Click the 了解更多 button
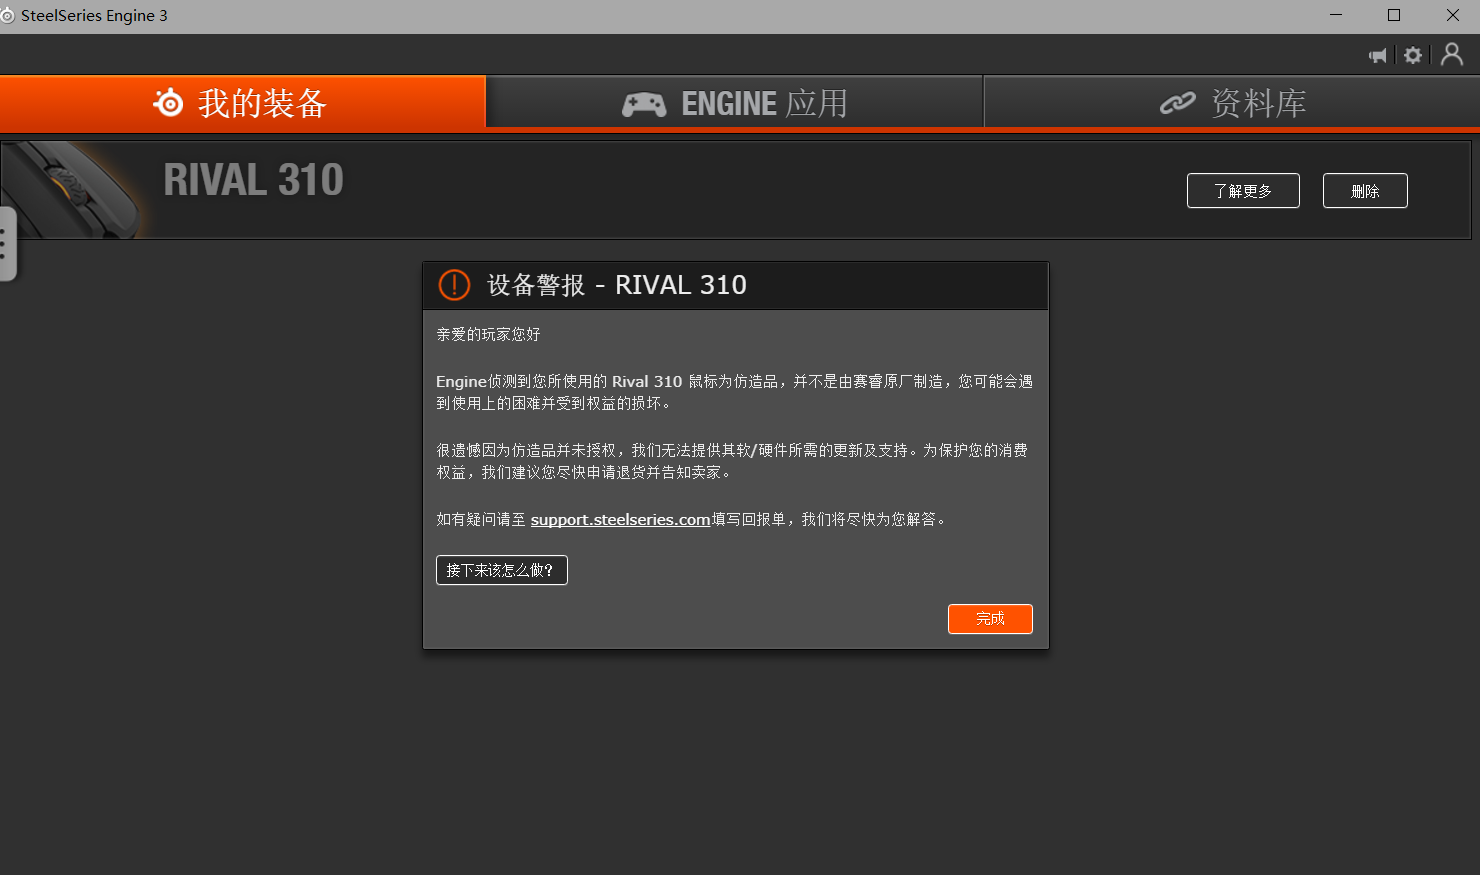Screen dimensions: 1480x875 (x=1243, y=191)
